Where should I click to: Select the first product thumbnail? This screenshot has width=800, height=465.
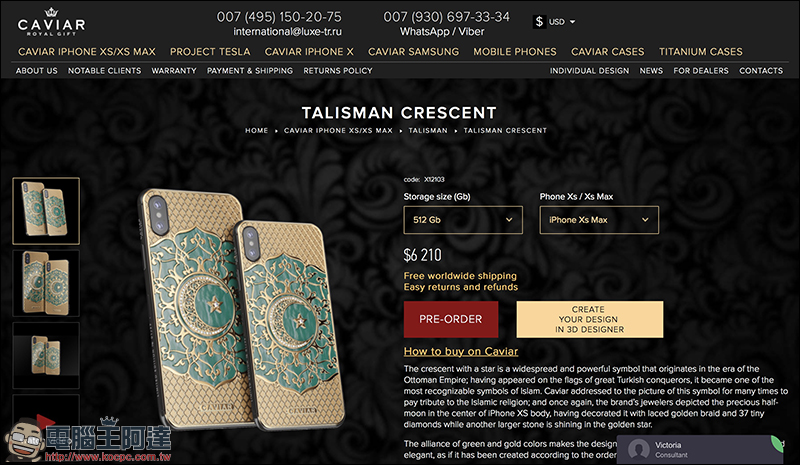(x=46, y=211)
